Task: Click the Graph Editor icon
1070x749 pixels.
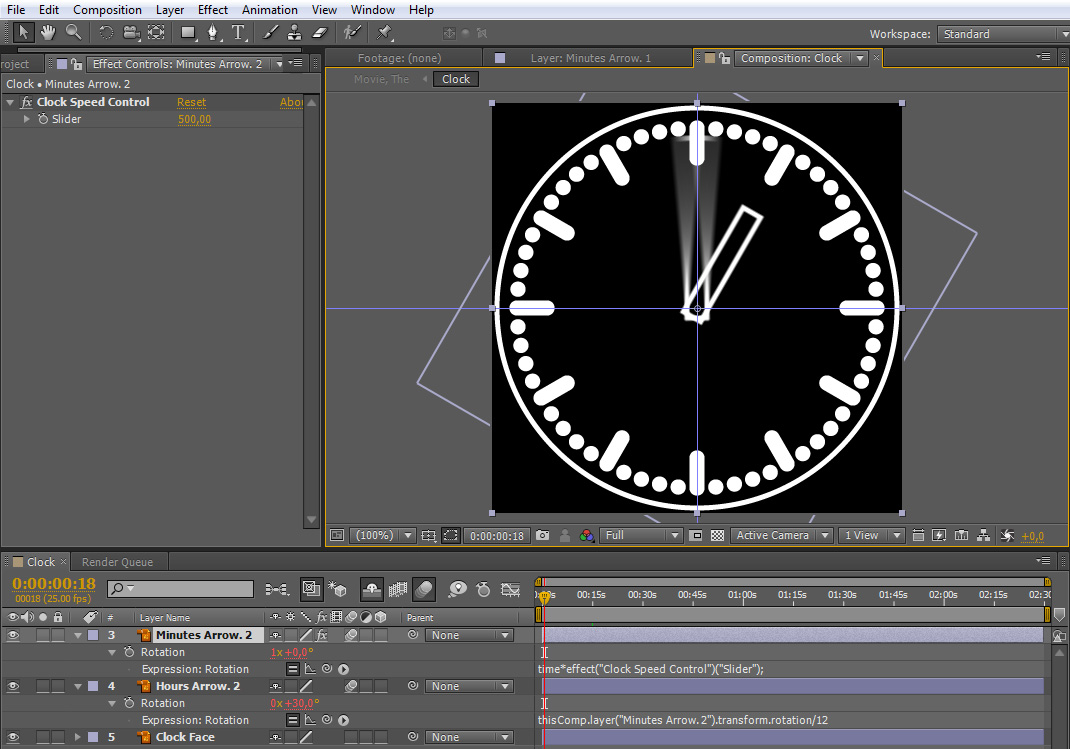Action: (510, 589)
